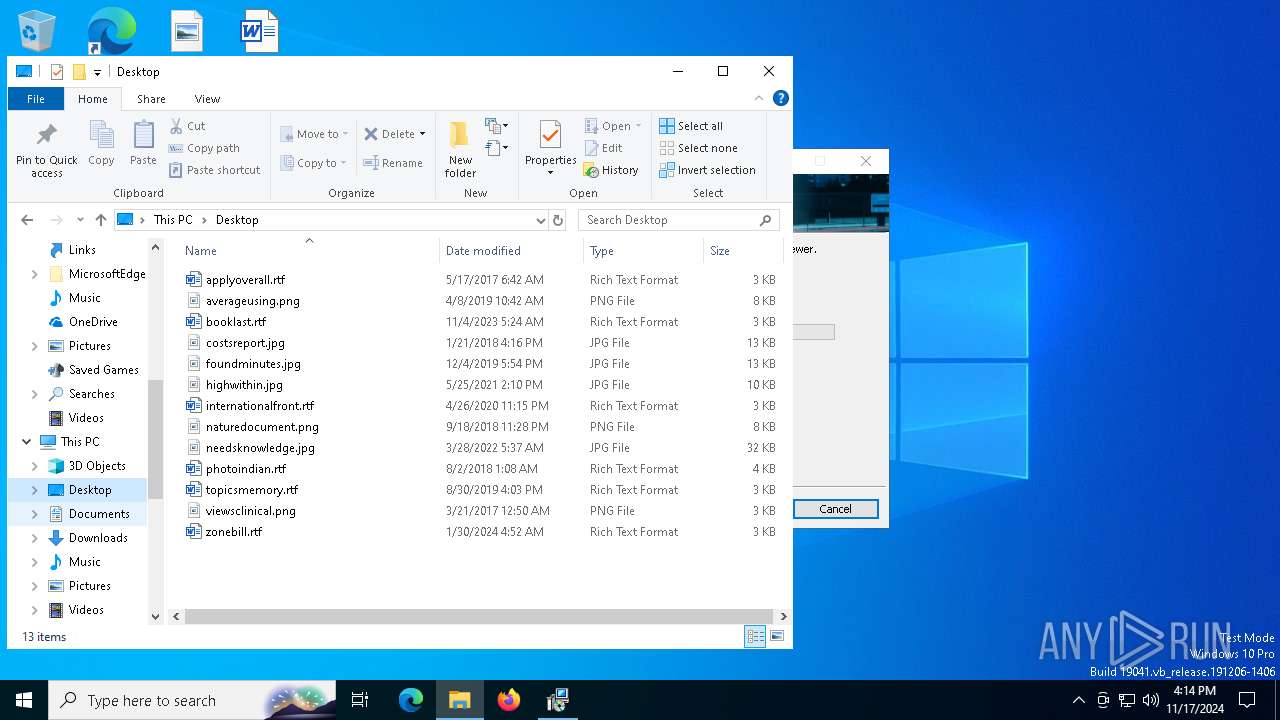Open Recycle Bin on desktop
This screenshot has width=1280, height=720.
[37, 32]
